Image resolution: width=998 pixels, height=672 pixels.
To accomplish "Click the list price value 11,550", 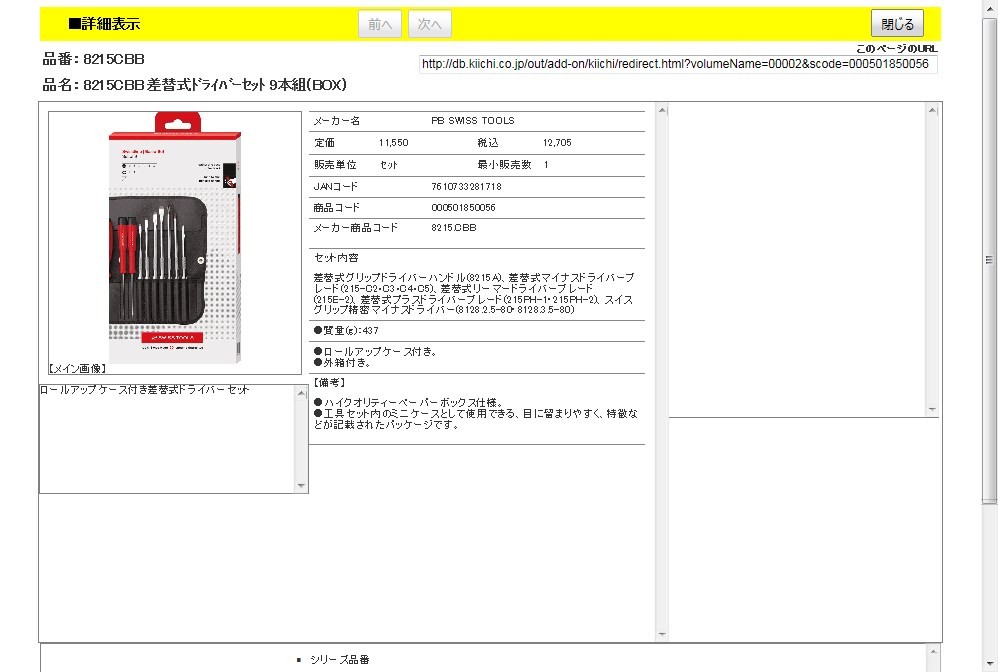I will [x=393, y=143].
